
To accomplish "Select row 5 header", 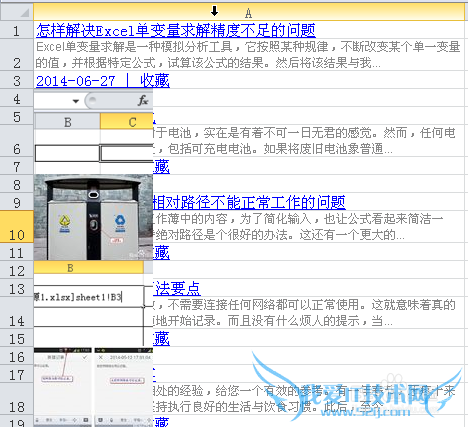I will click(x=17, y=116).
